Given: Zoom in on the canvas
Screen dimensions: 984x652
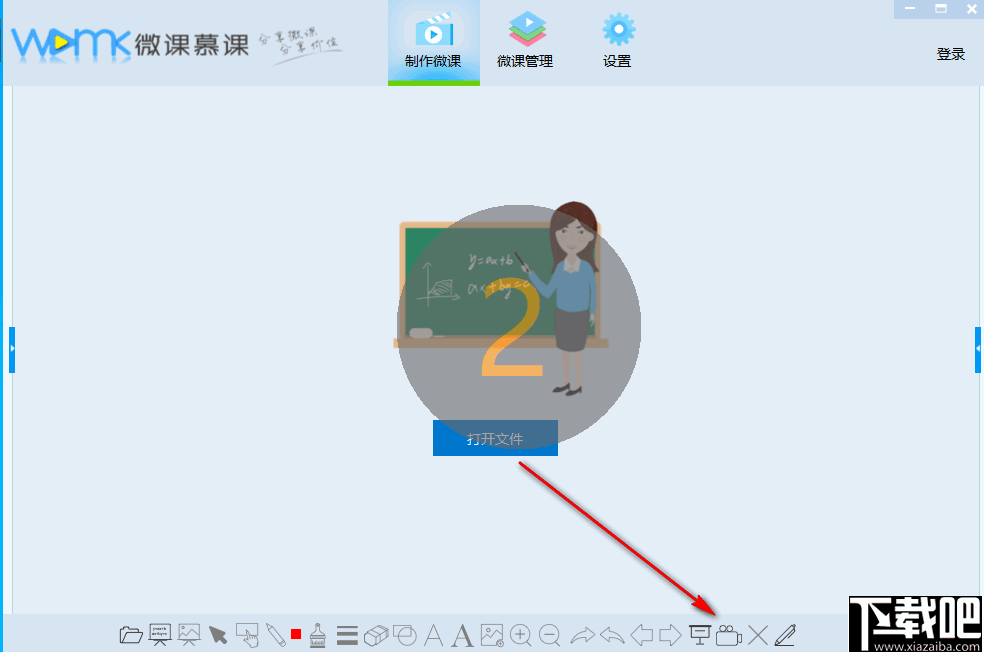Looking at the screenshot, I should tap(522, 635).
